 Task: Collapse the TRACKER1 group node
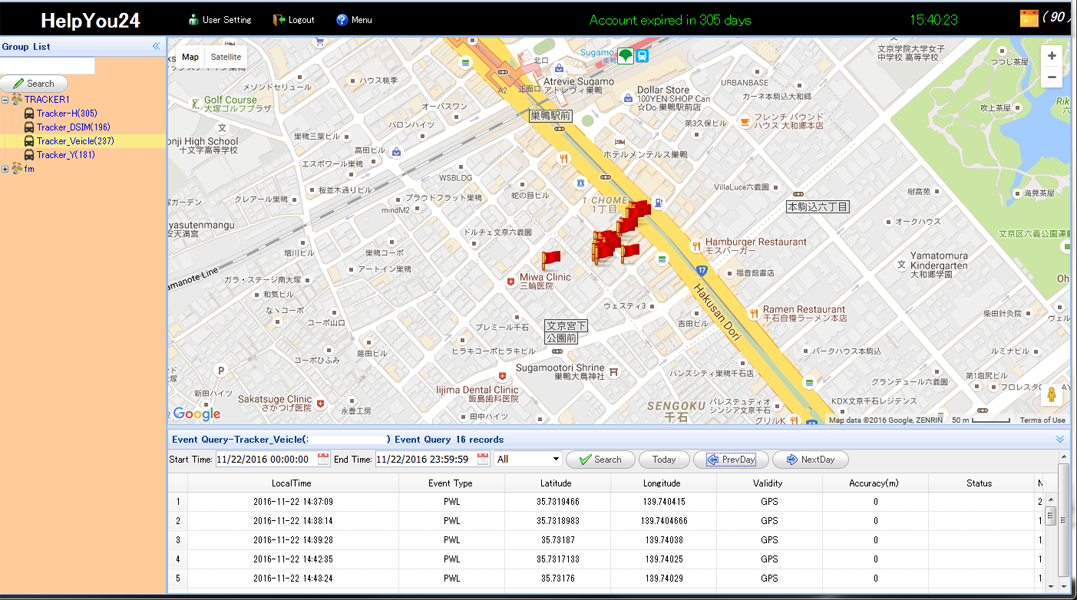click(5, 100)
